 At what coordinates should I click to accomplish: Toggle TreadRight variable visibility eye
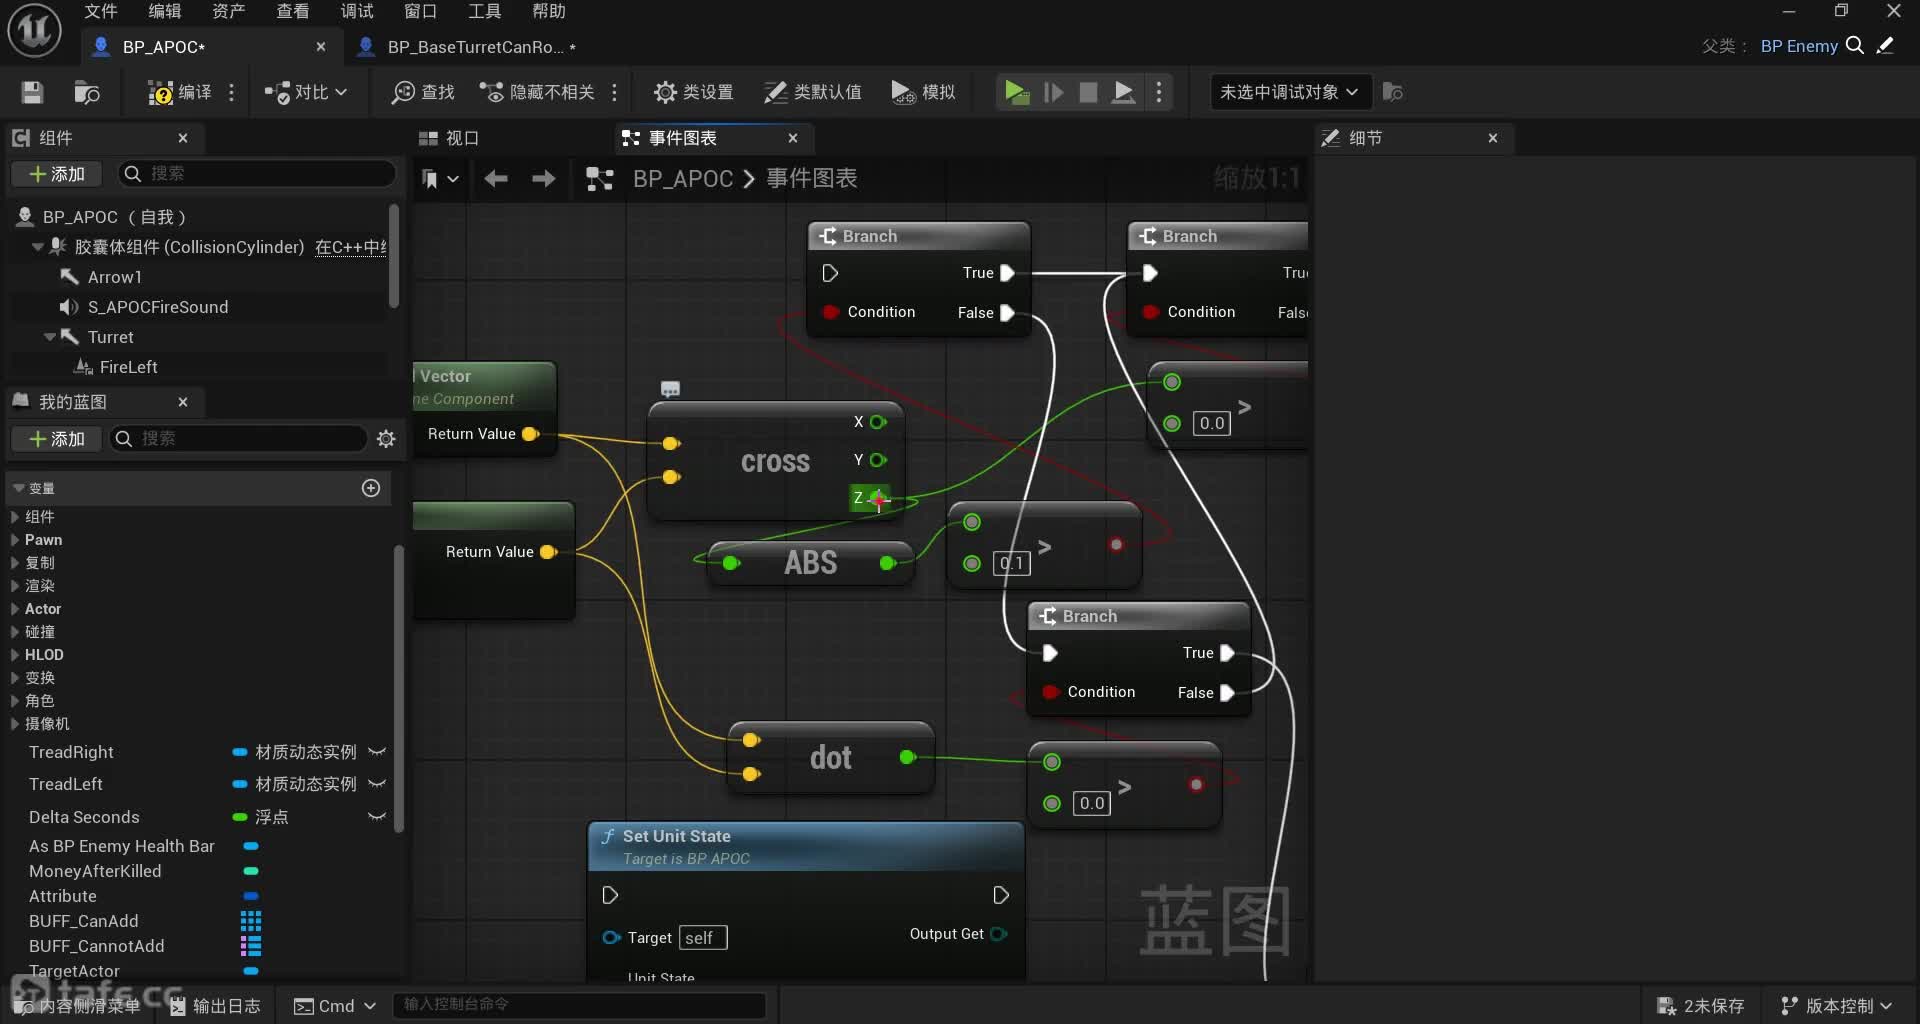tap(377, 752)
